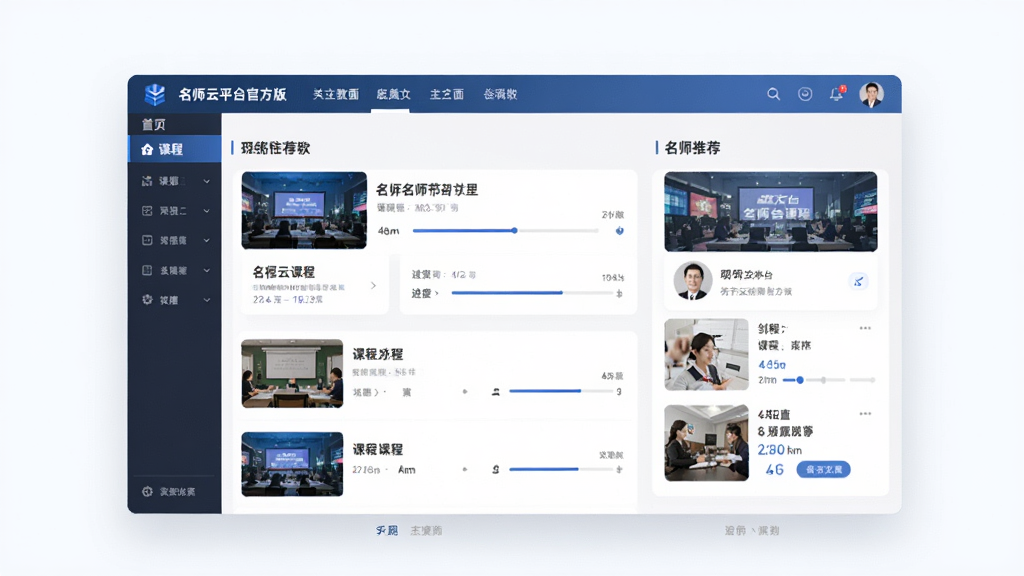Click the grey footer tab beside the blue one
This screenshot has width=1024, height=576.
tap(426, 530)
